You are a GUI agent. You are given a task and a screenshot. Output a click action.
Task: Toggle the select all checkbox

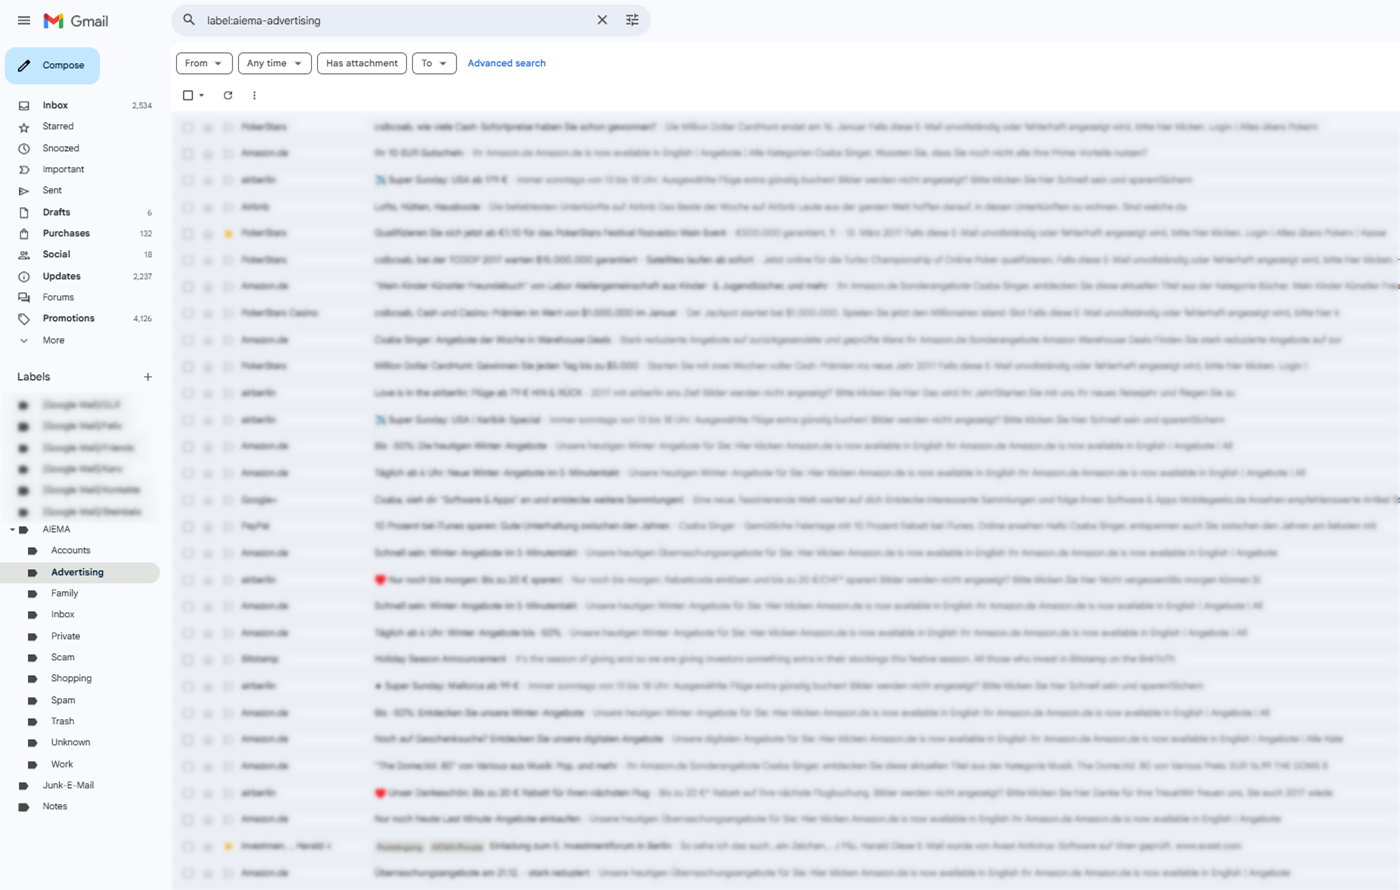coord(188,96)
